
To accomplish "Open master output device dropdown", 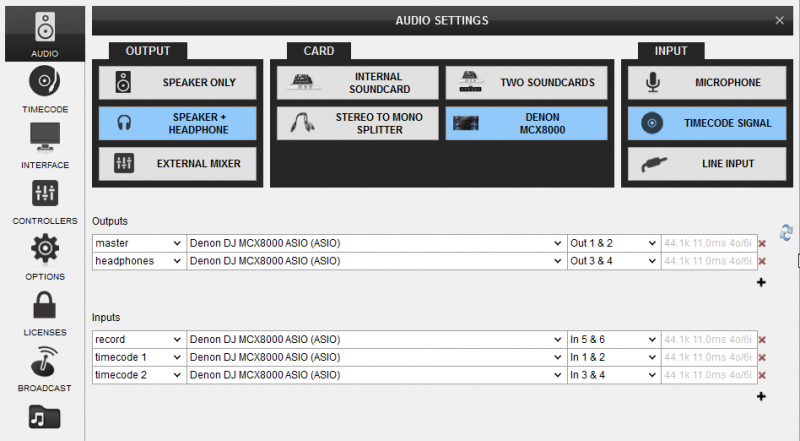I will (377, 243).
